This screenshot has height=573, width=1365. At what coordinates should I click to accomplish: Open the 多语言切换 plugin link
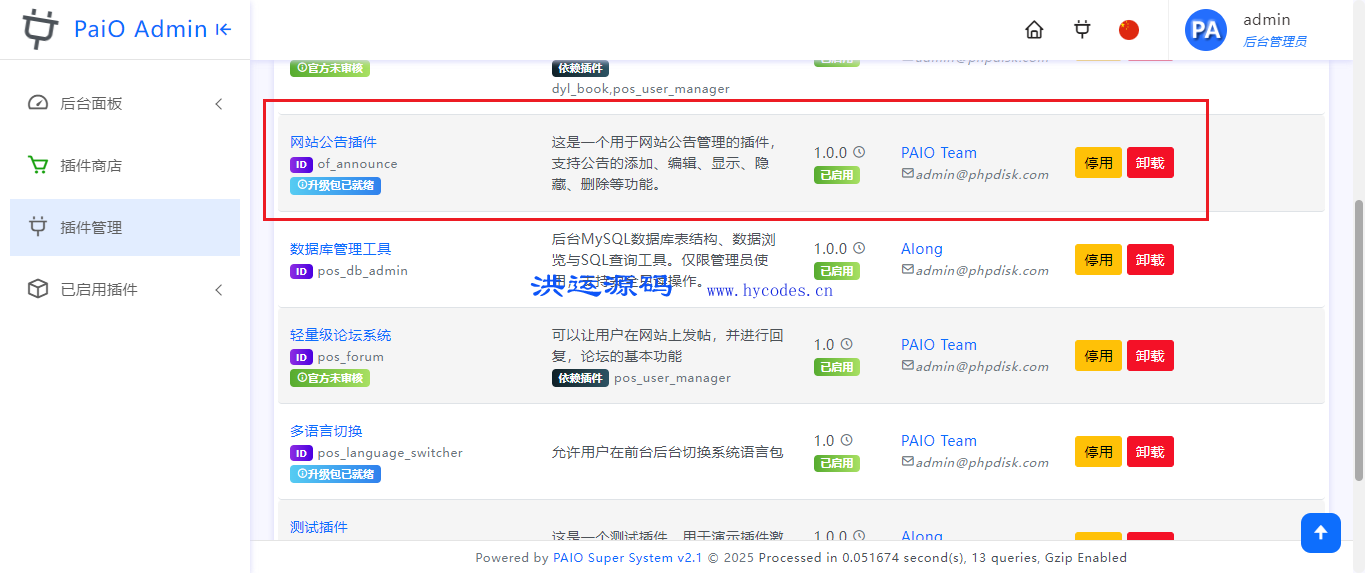(326, 431)
